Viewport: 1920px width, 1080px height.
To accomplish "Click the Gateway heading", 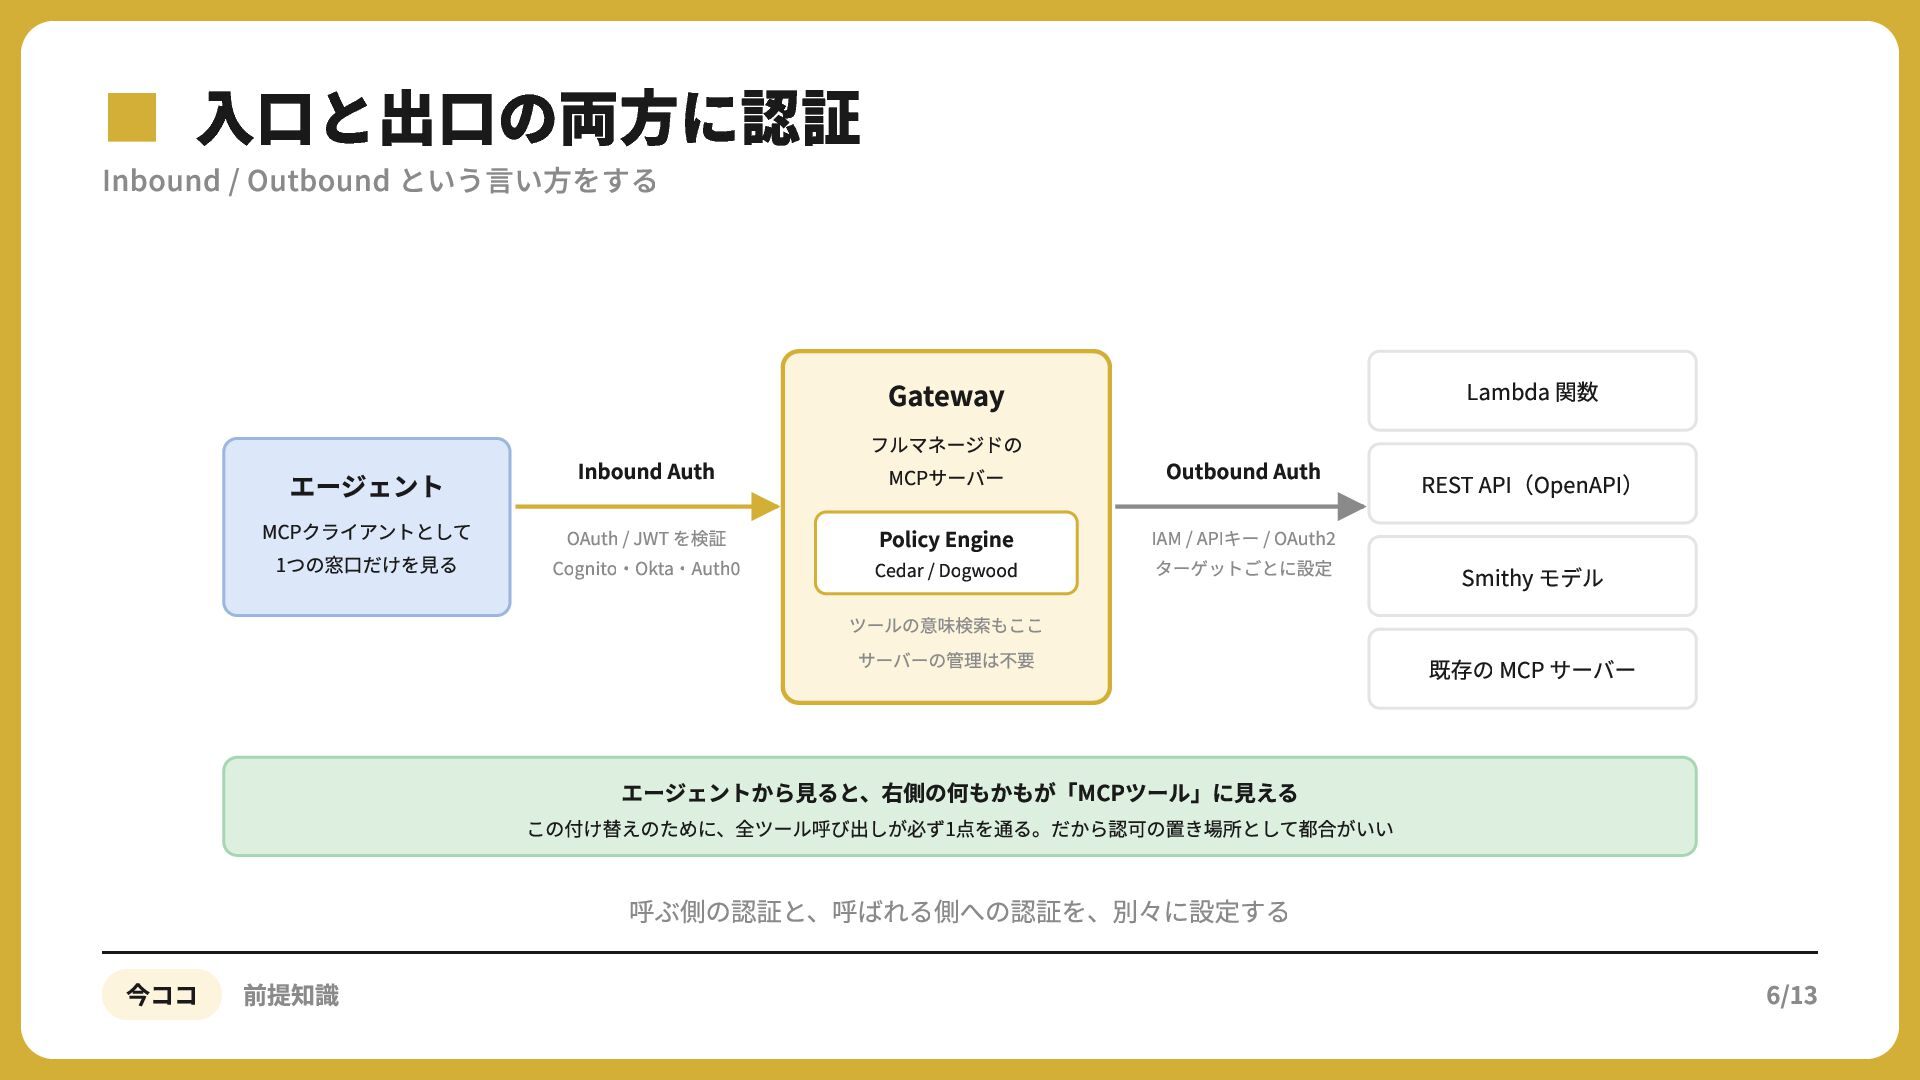I will pyautogui.click(x=946, y=397).
